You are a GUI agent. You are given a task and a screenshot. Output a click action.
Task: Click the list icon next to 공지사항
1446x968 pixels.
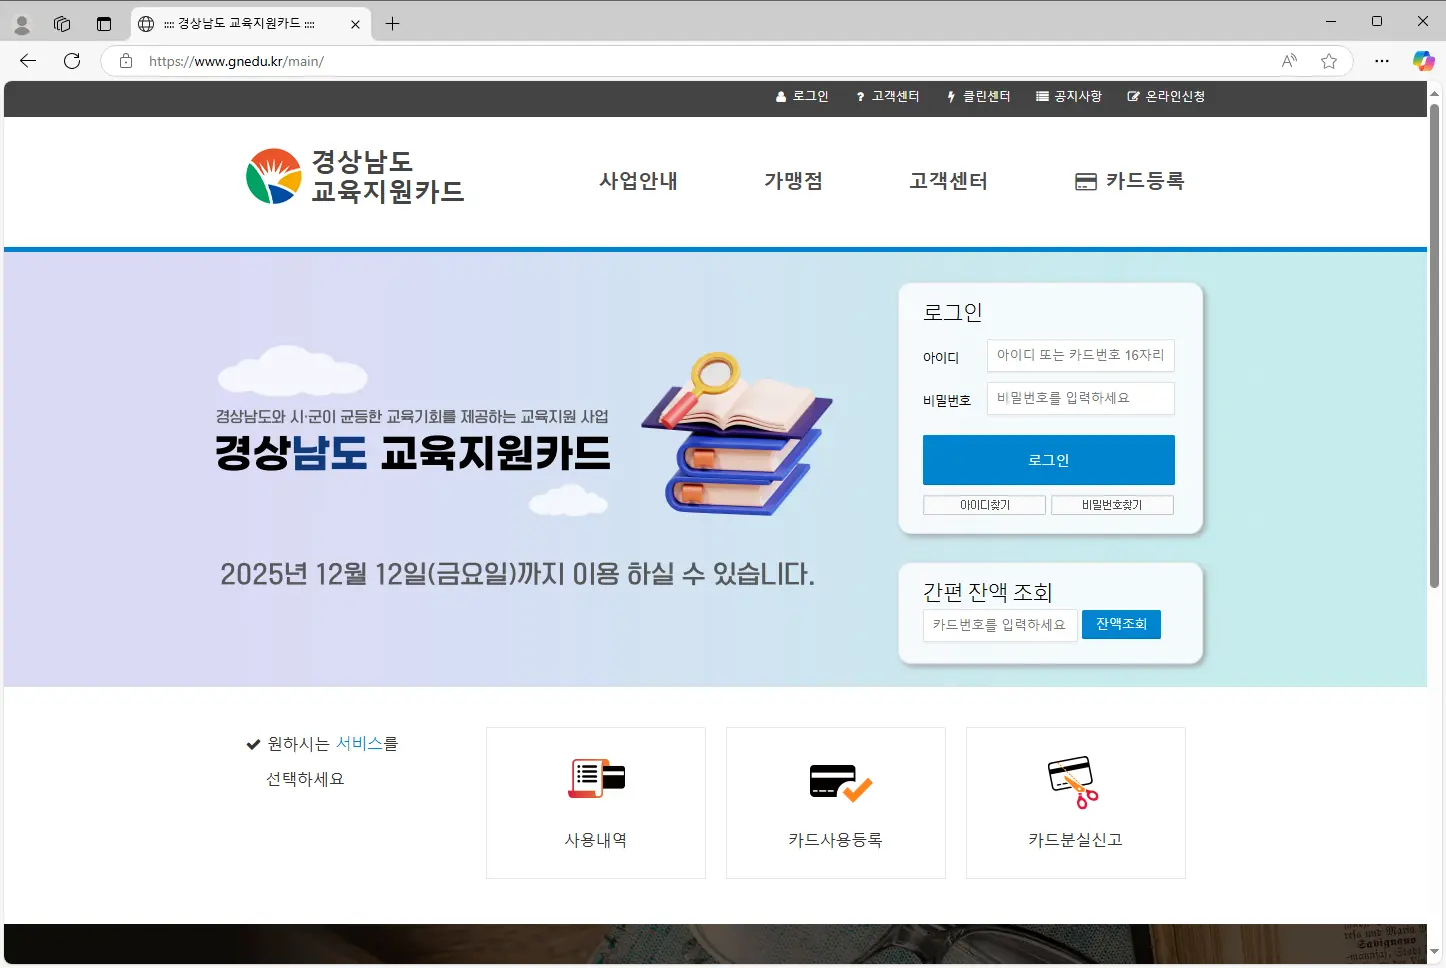click(x=1040, y=96)
